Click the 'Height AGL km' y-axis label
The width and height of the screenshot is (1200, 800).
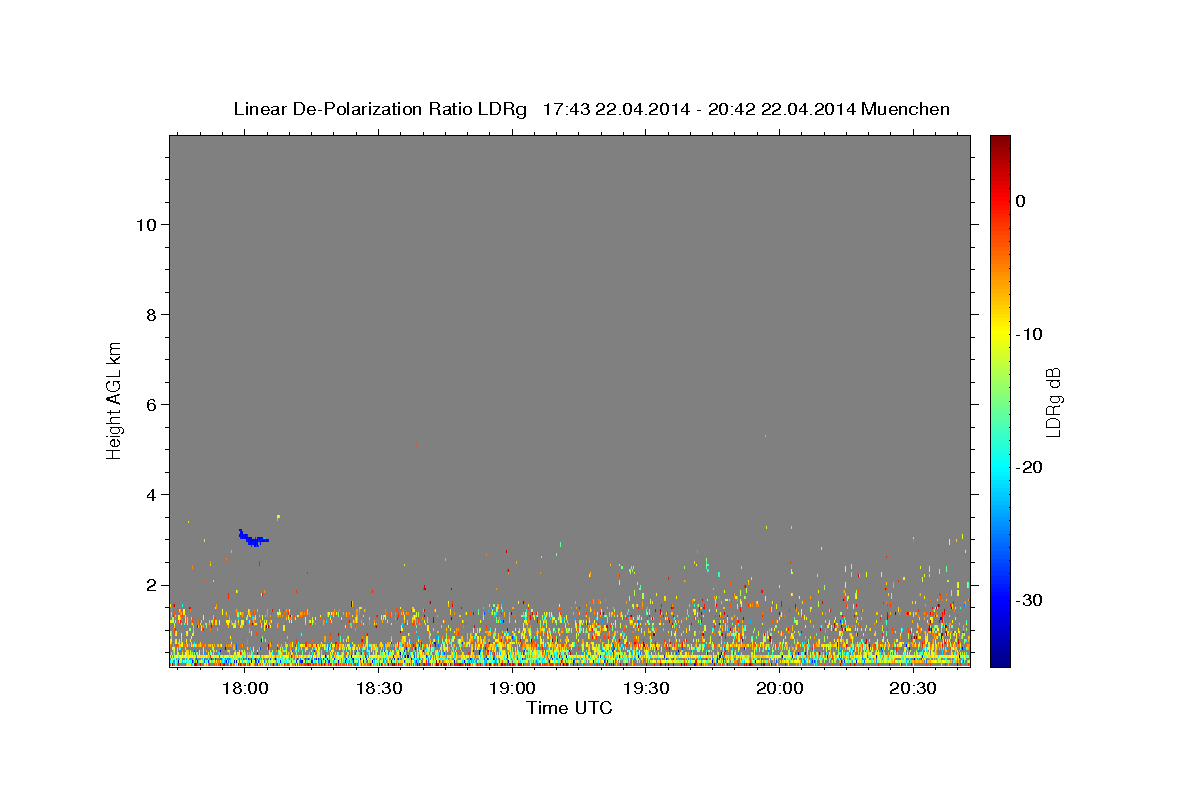pyautogui.click(x=115, y=400)
